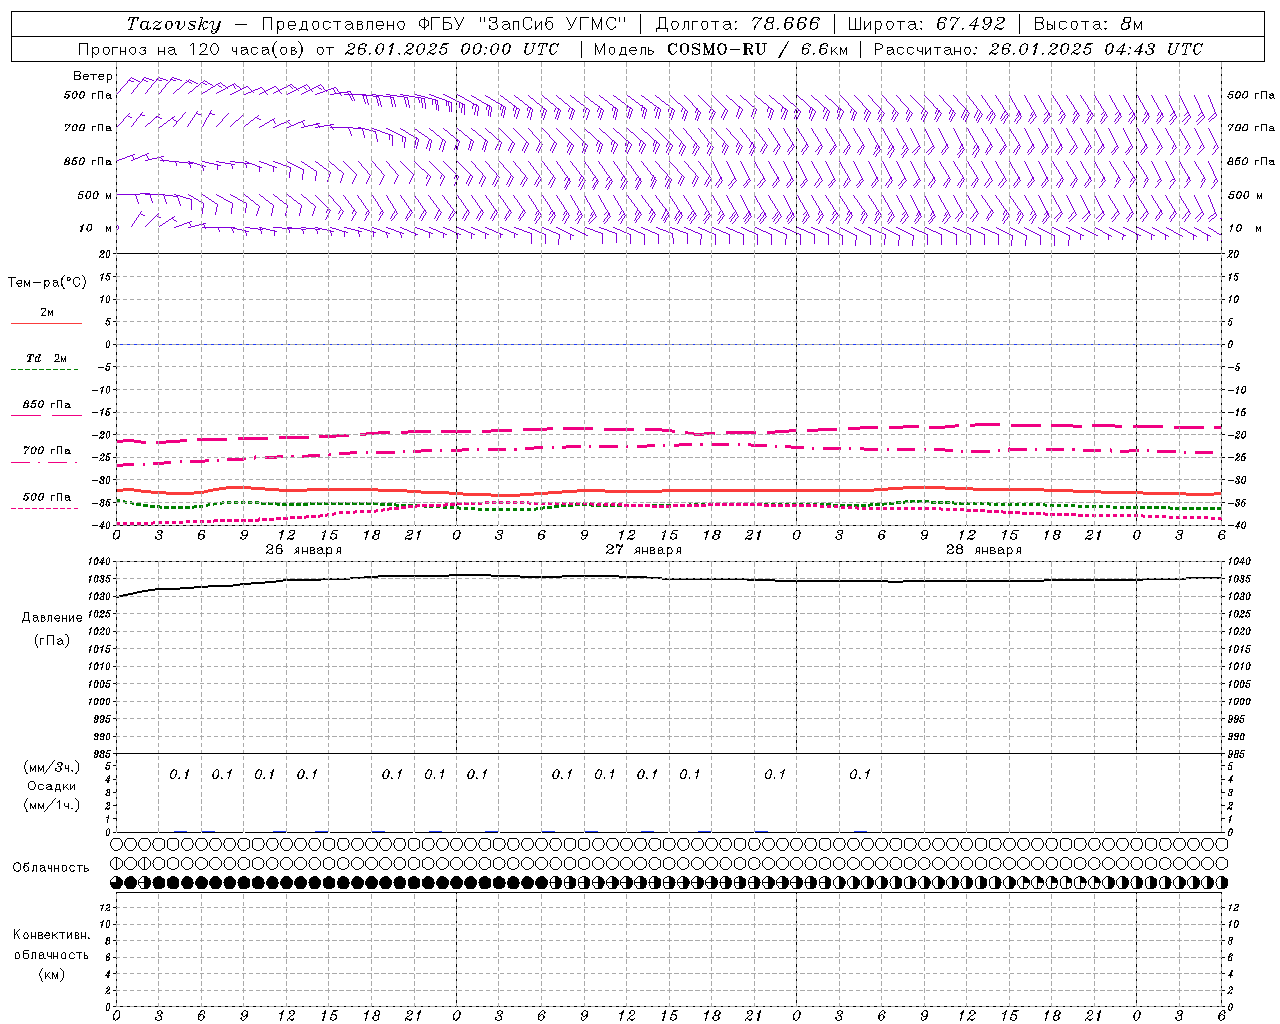Select the provider text "Предоставлено ФГБУ ЗапСиб УГМС"
Viewport: 1280px width, 1024px height.
[444, 24]
